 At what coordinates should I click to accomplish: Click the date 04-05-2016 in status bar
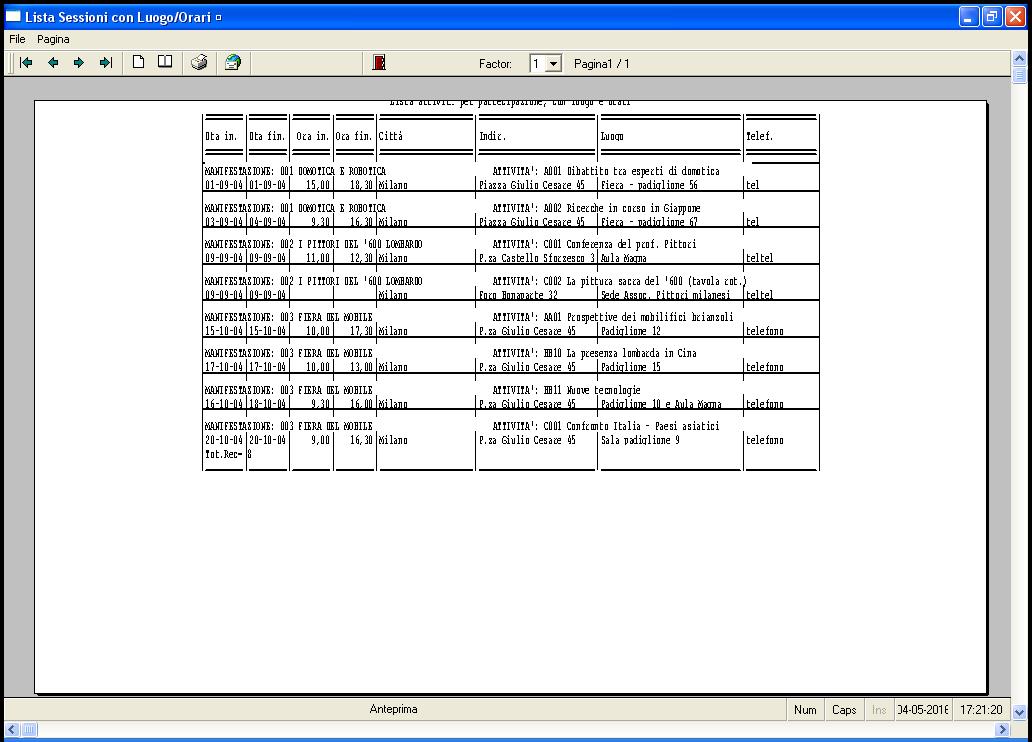(923, 710)
